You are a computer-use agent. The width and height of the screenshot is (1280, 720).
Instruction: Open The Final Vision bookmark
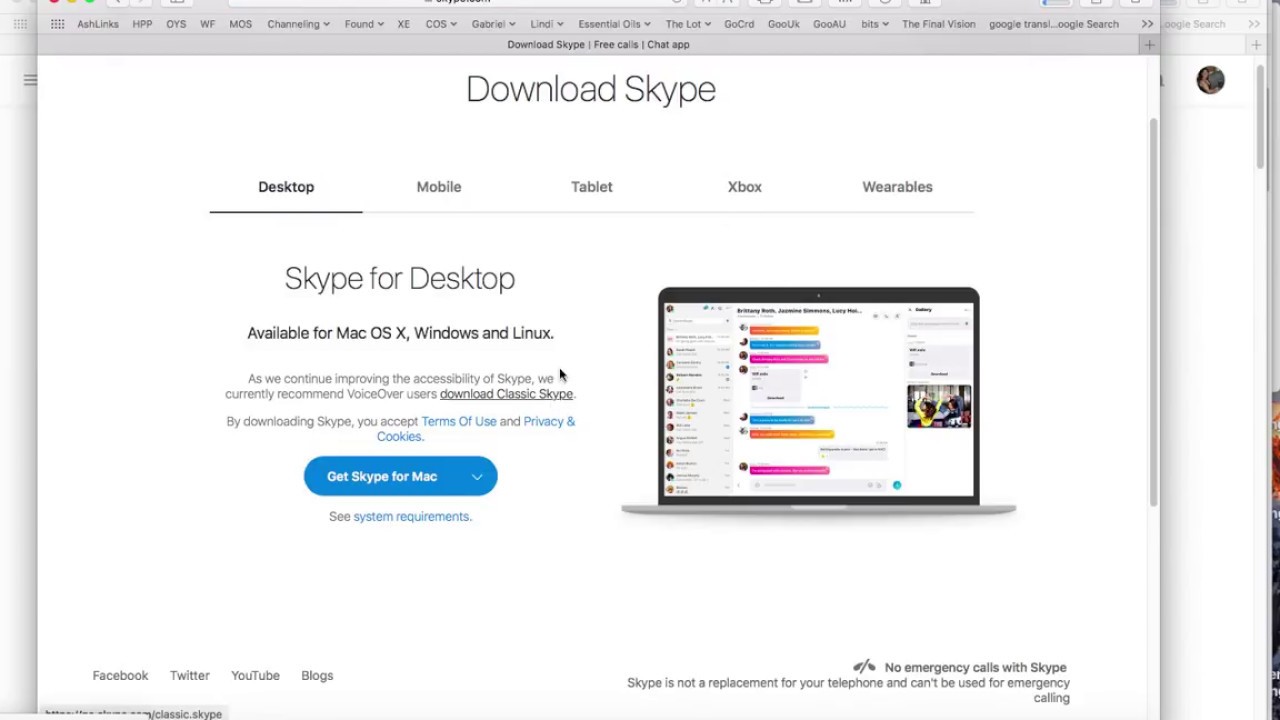pyautogui.click(x=938, y=24)
